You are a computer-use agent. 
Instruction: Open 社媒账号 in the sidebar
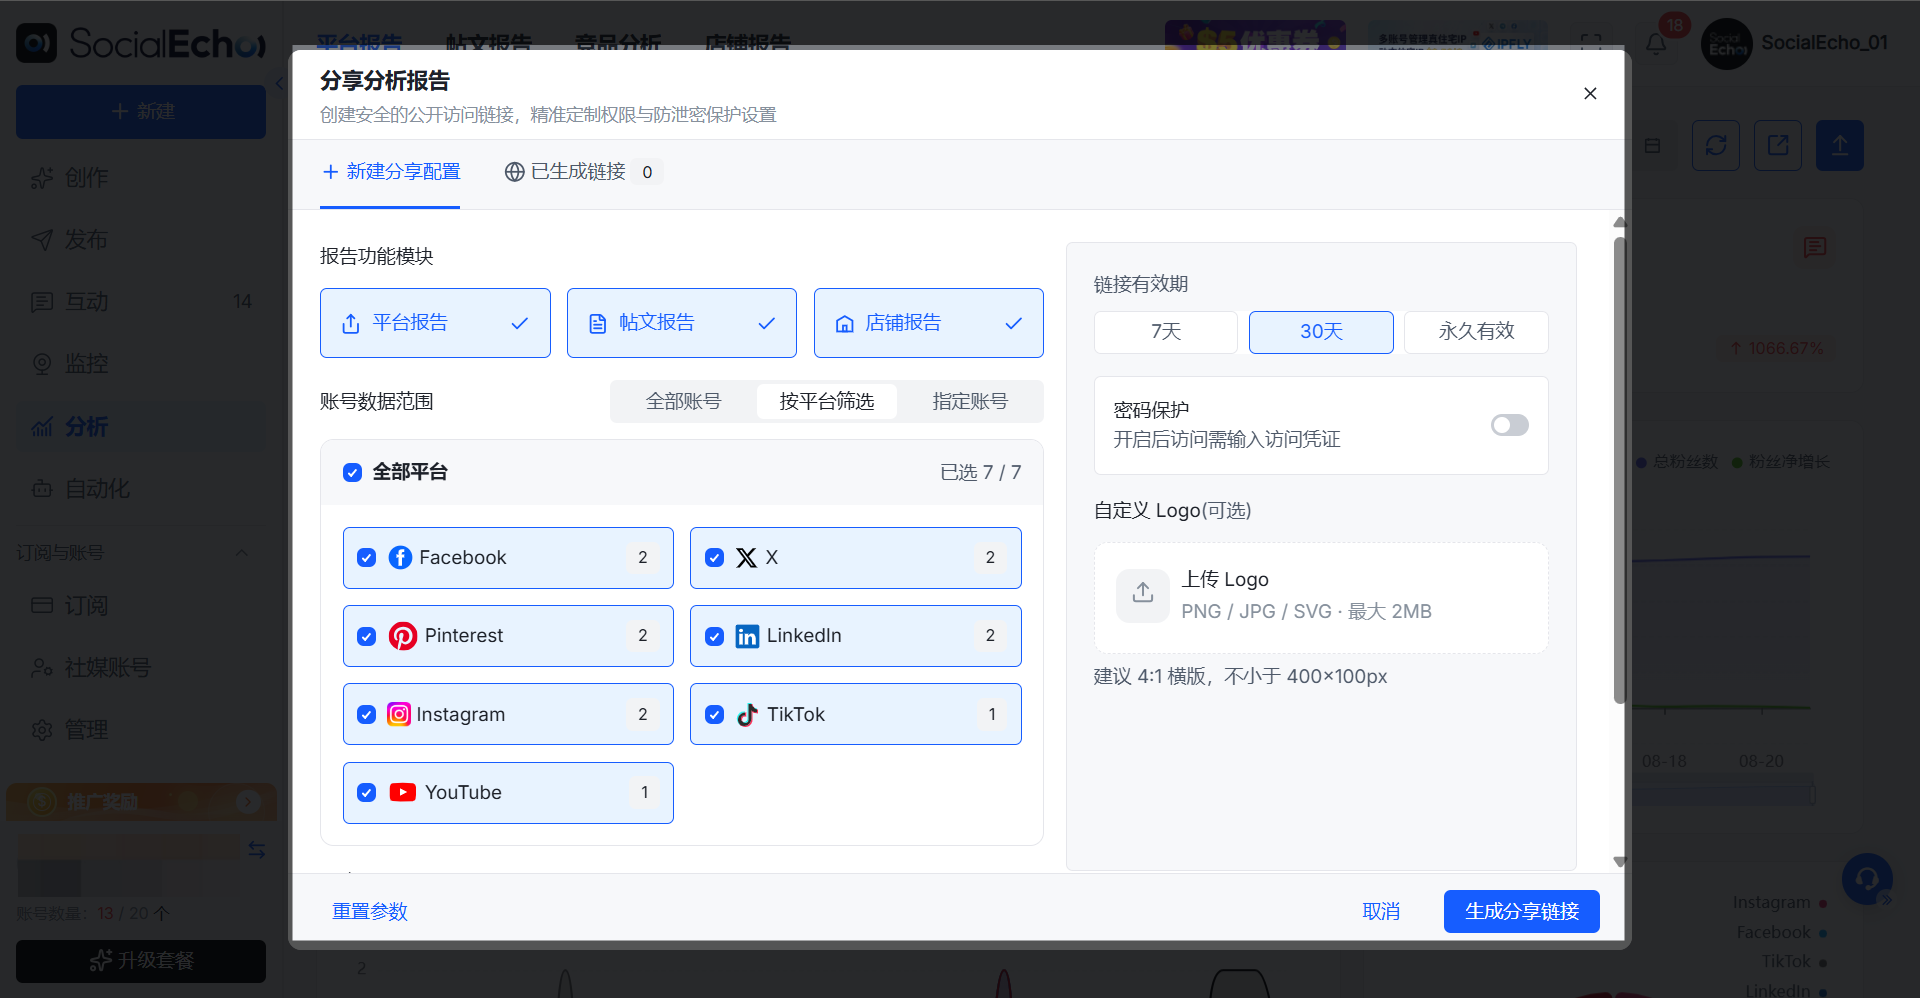tap(141, 668)
